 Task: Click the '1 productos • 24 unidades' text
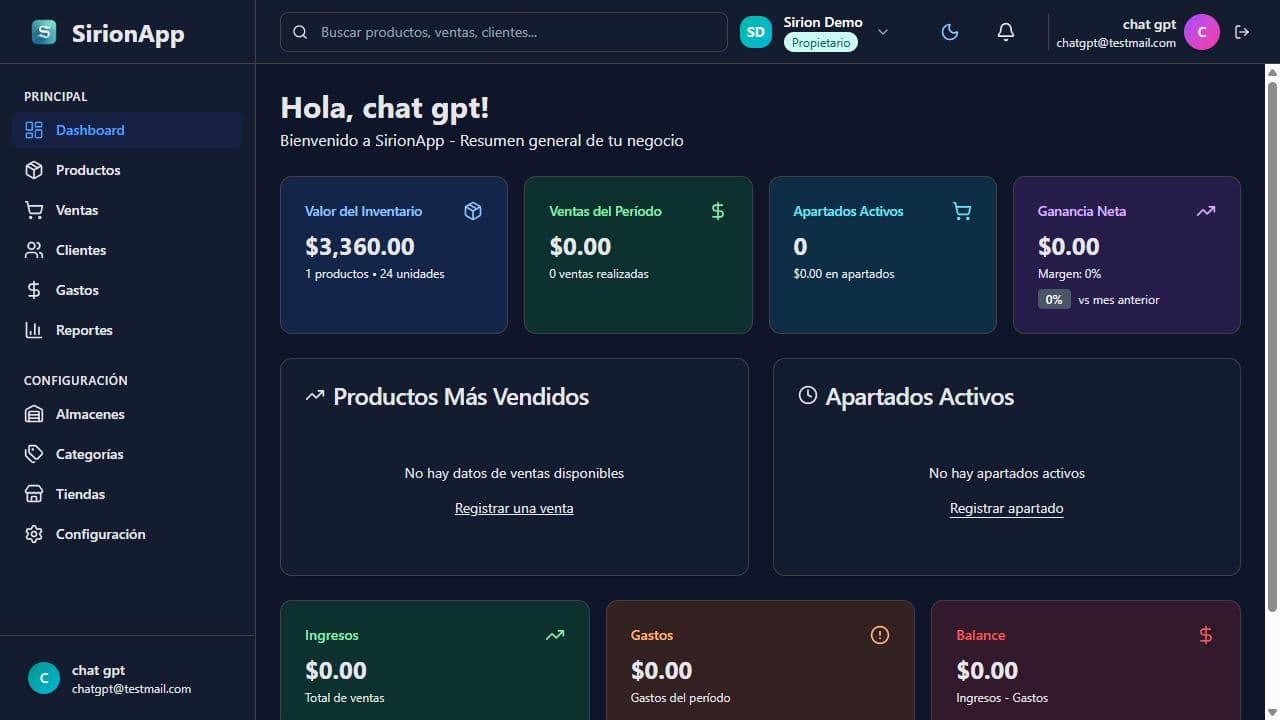(374, 273)
